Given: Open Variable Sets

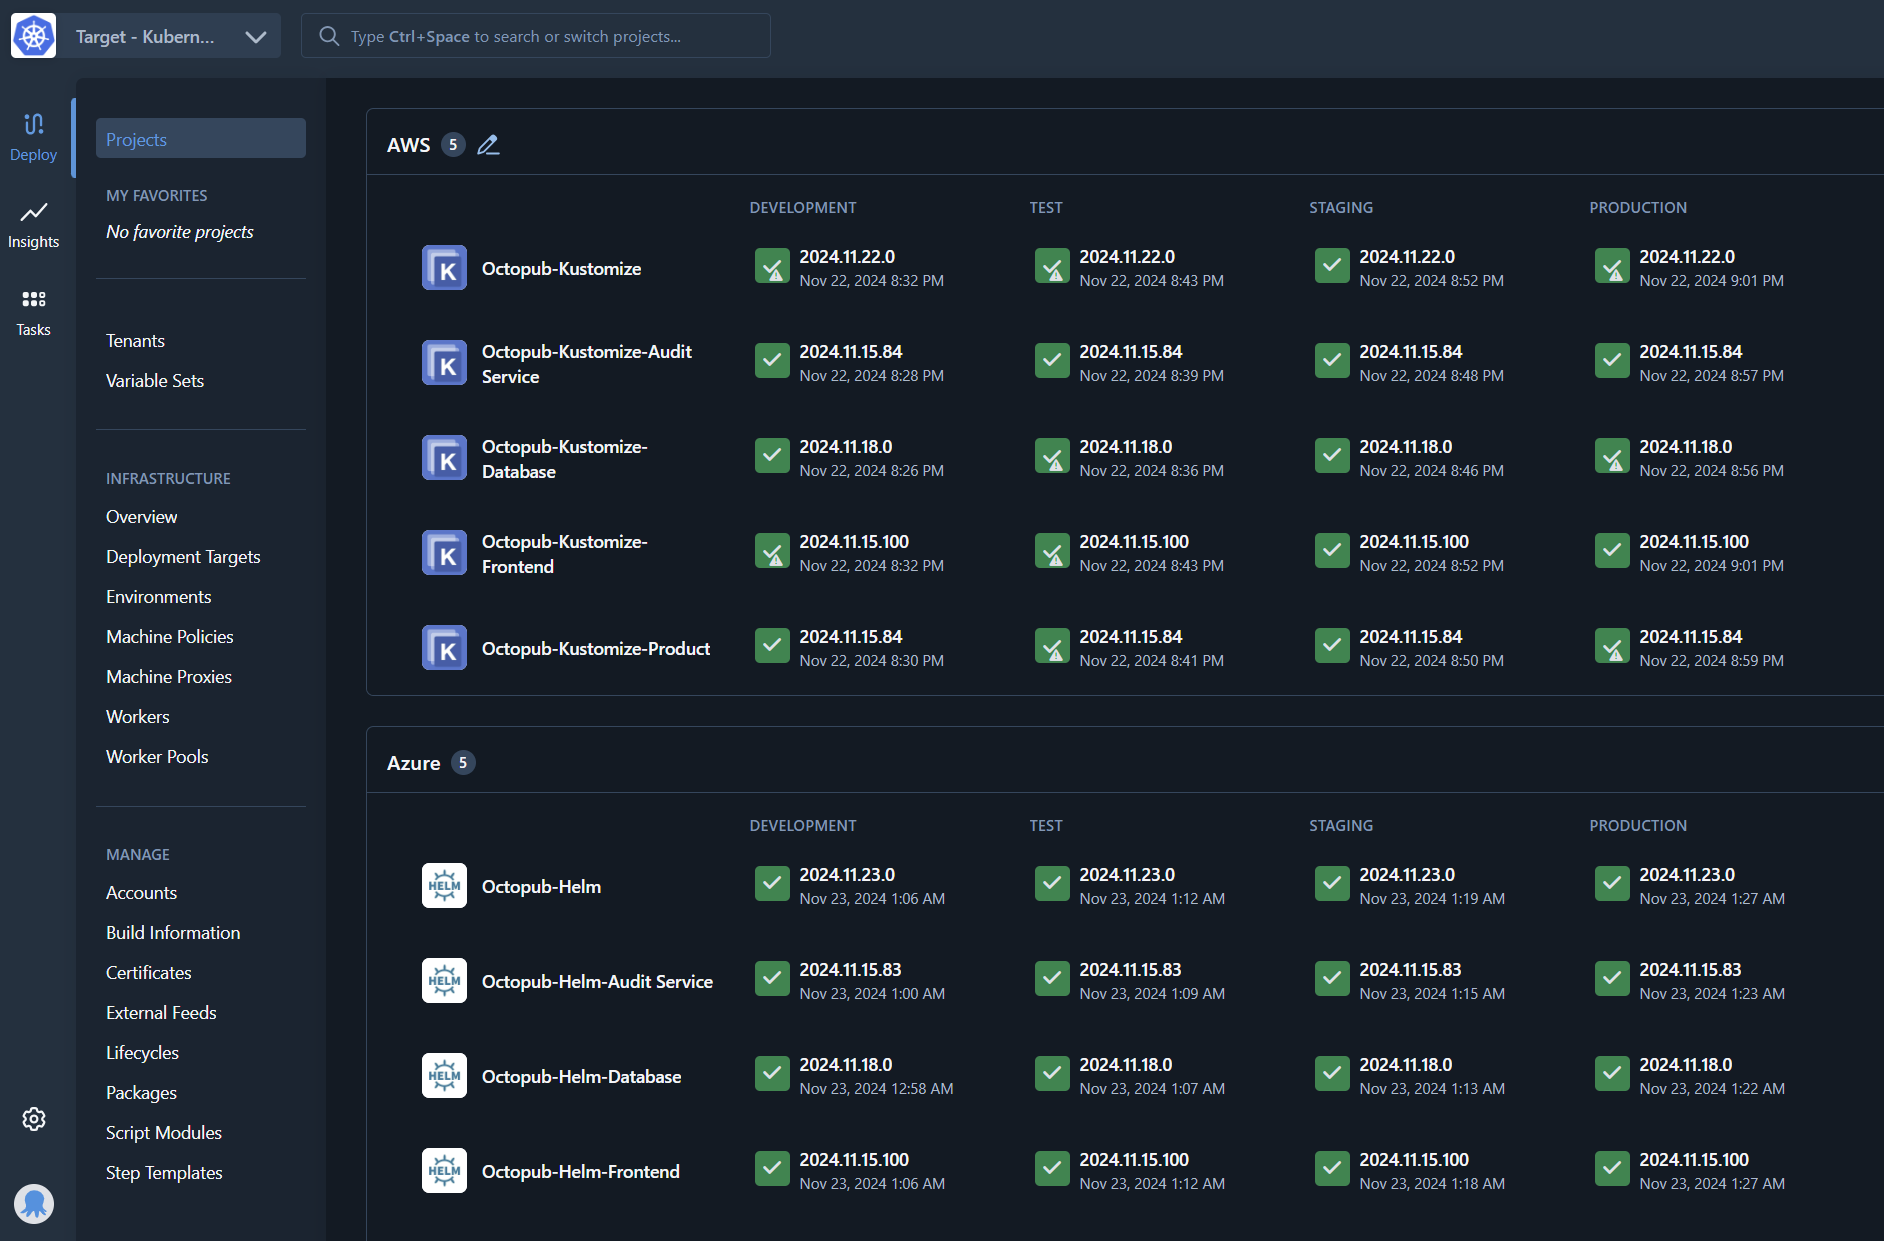Looking at the screenshot, I should (x=154, y=380).
